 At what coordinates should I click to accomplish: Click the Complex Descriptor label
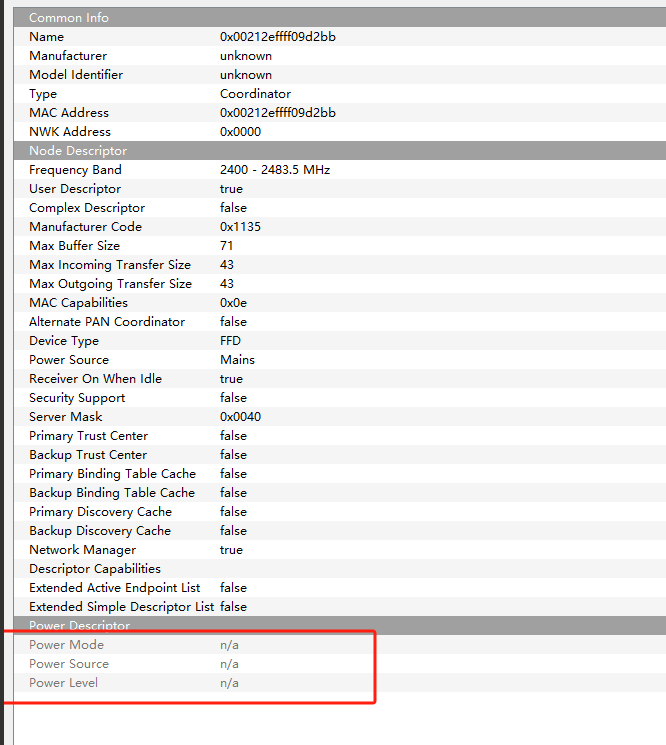point(87,208)
